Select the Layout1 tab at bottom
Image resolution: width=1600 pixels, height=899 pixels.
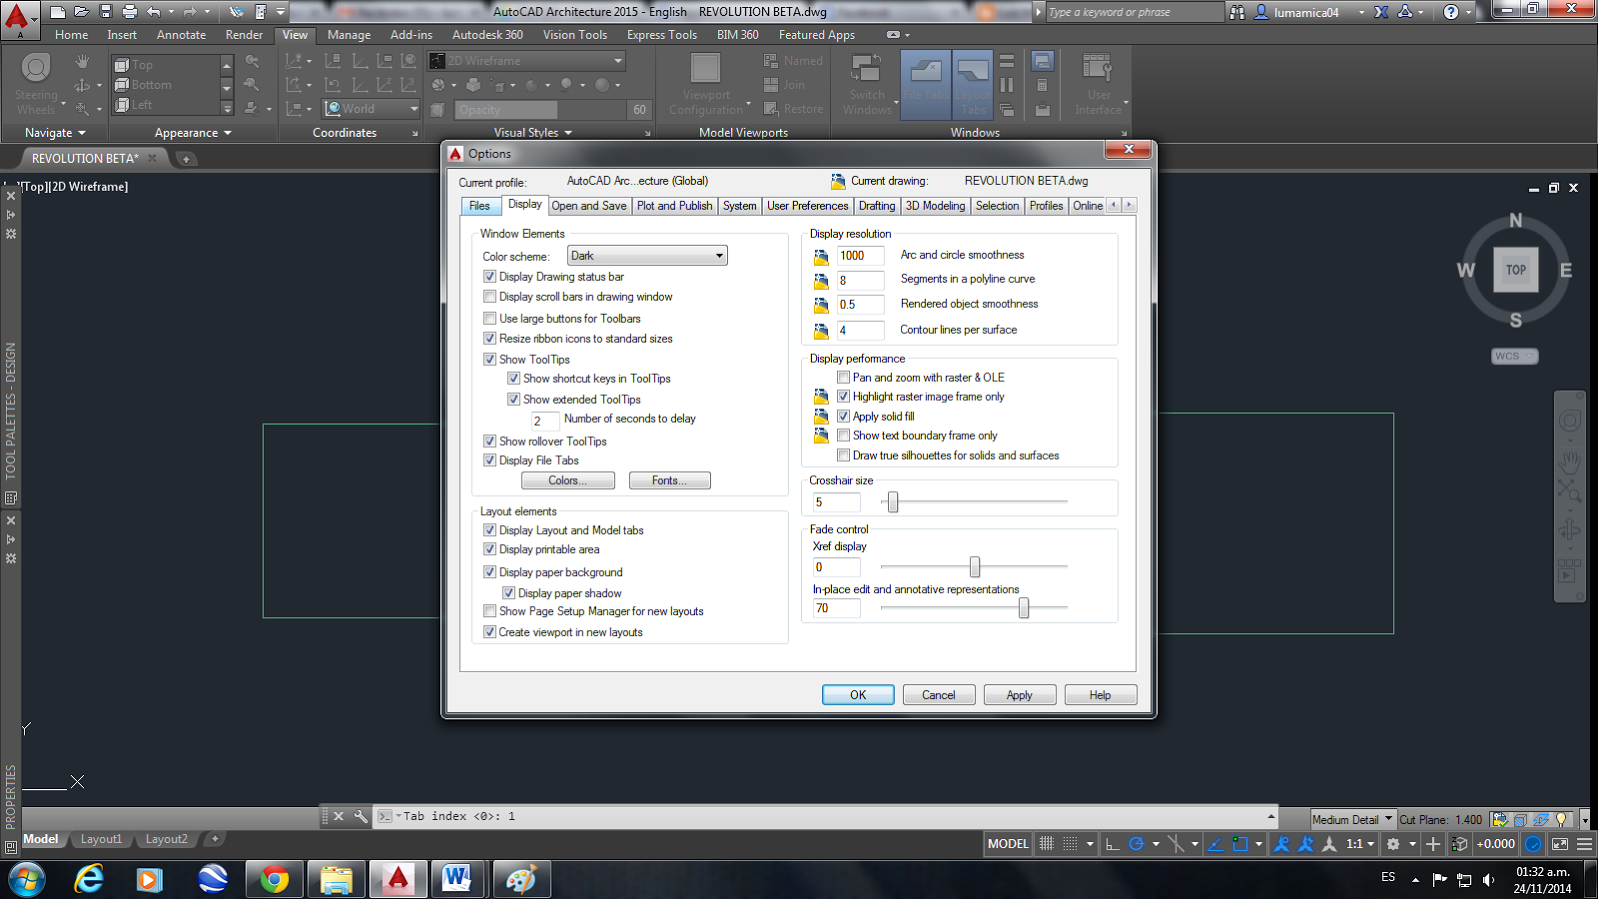pyautogui.click(x=101, y=839)
